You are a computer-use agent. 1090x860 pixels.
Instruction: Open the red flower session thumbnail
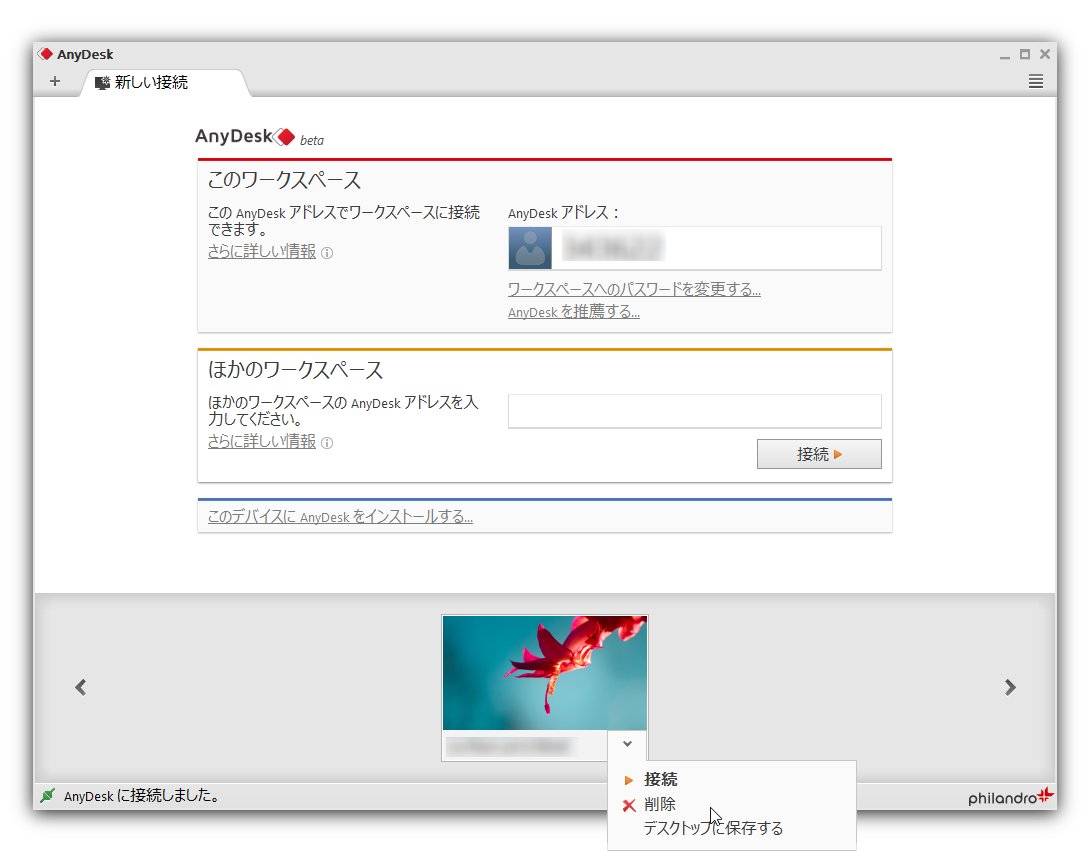pyautogui.click(x=544, y=673)
